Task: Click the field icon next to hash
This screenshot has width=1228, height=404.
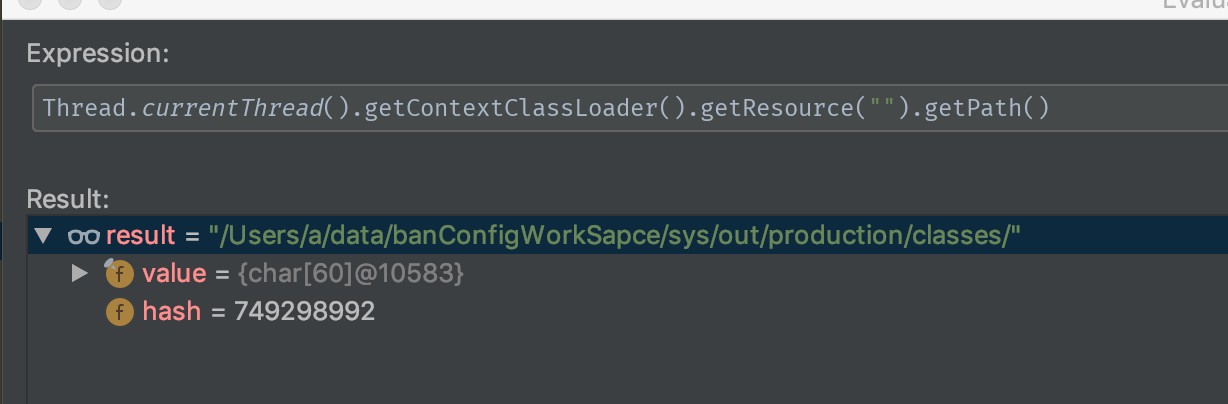Action: (x=120, y=312)
